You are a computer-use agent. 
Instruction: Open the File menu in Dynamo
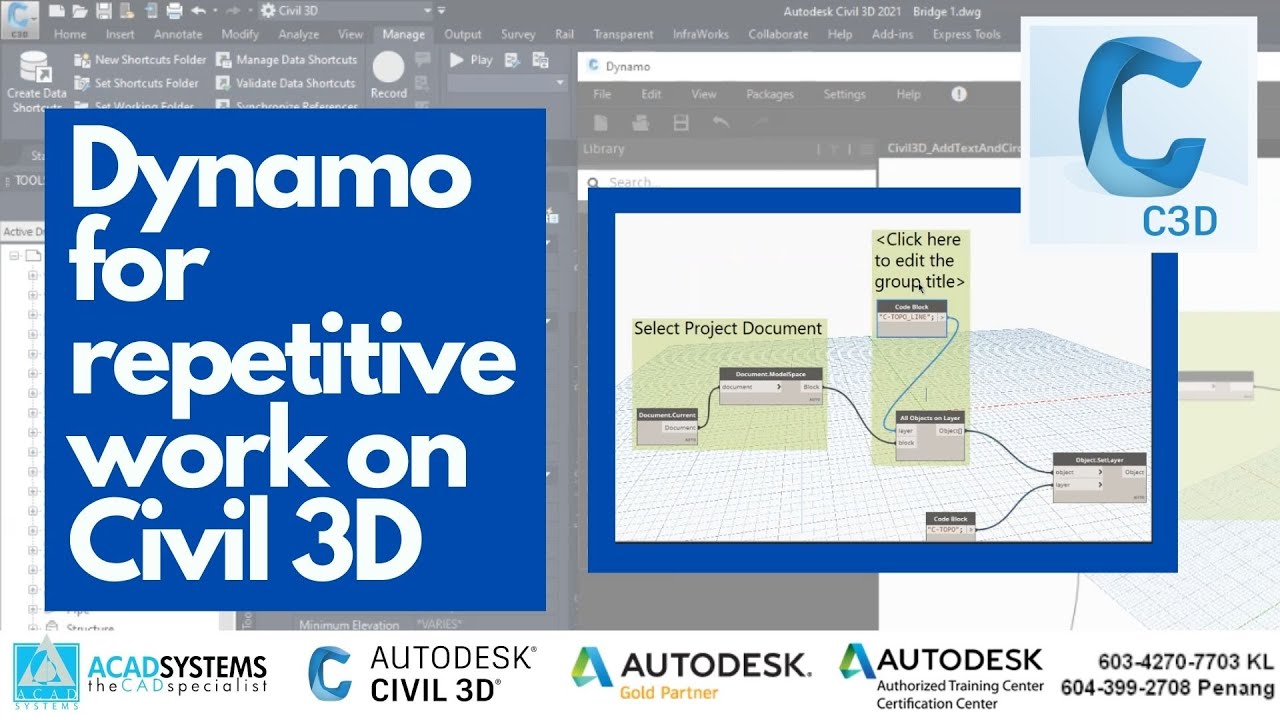(x=602, y=94)
